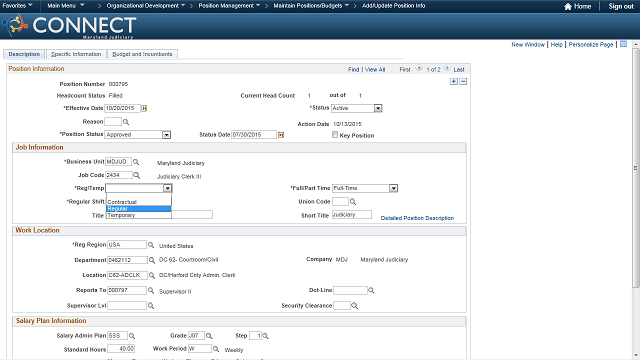Click the Dot-Line lookup magnifier
Screen dimensions: 640x360
point(371,291)
